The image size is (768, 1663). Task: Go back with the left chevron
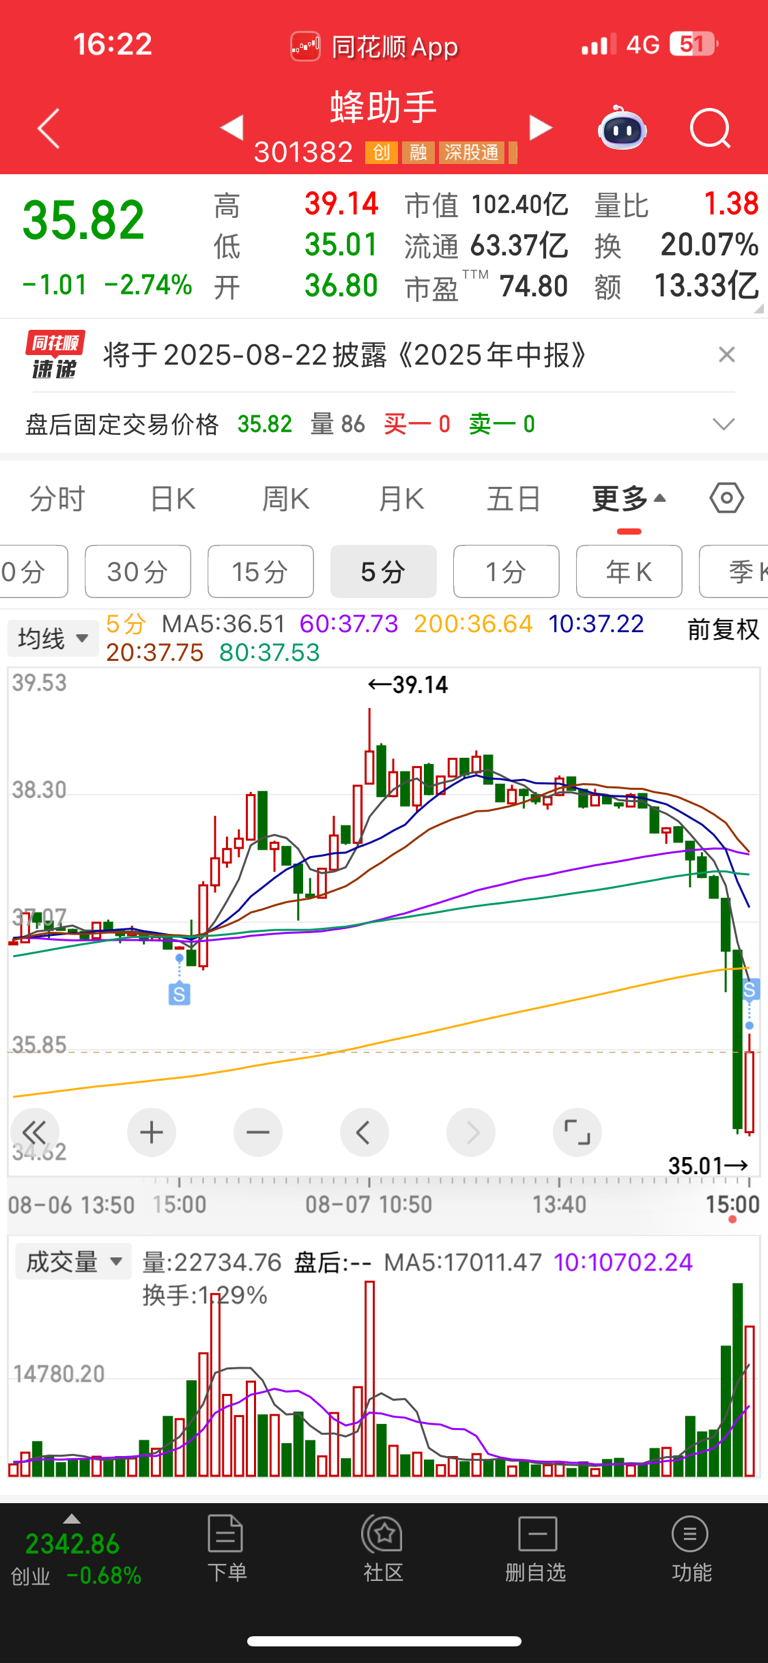[x=49, y=129]
